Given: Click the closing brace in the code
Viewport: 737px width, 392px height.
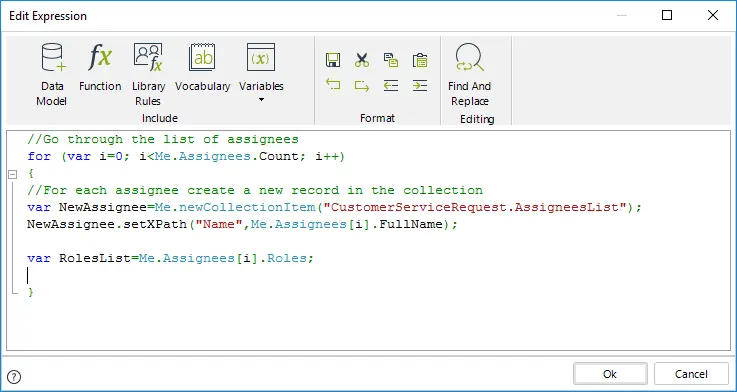Looking at the screenshot, I should tap(31, 292).
